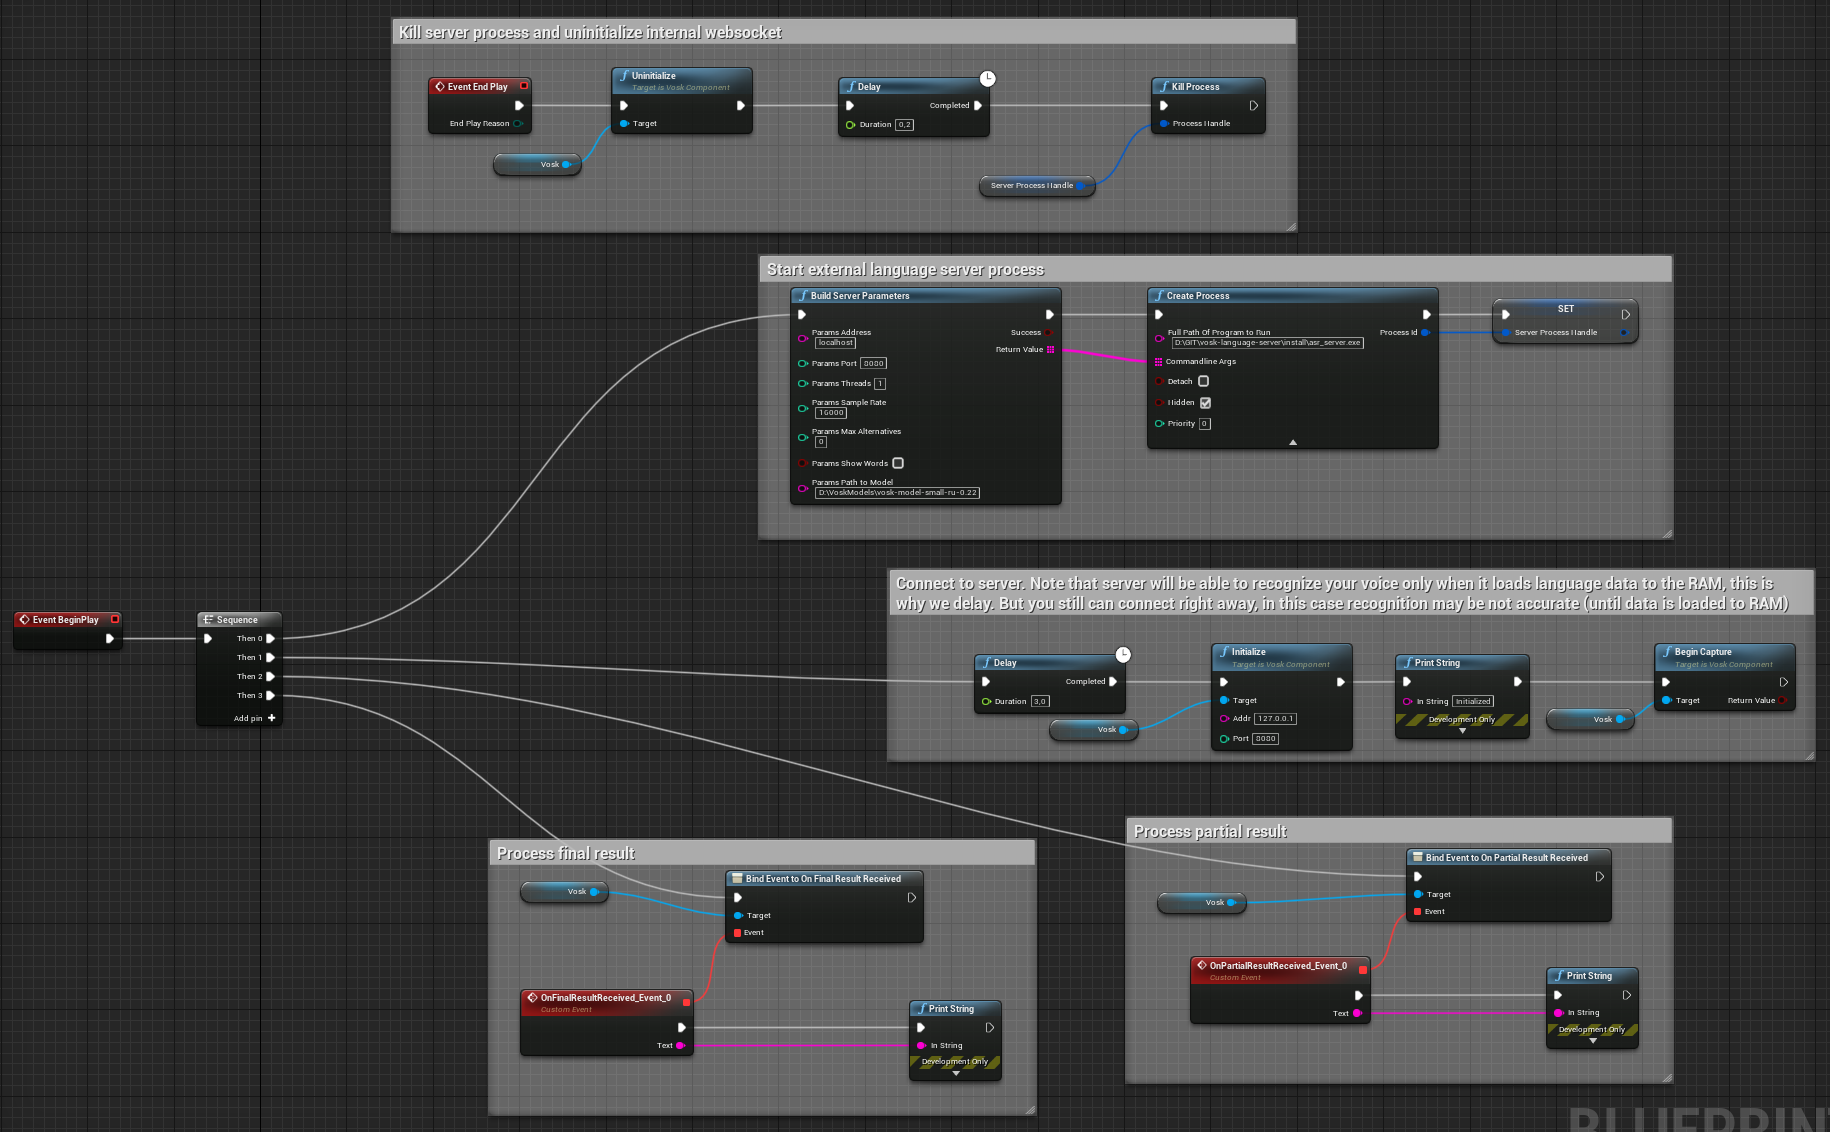Click Event End Play execution output pin
The width and height of the screenshot is (1830, 1132).
coord(519,105)
